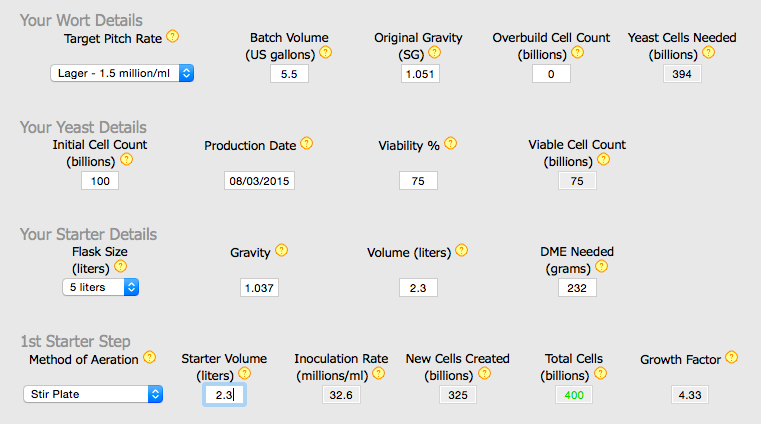Click the DME Needed help icon
This screenshot has height=424, width=761.
click(x=601, y=266)
